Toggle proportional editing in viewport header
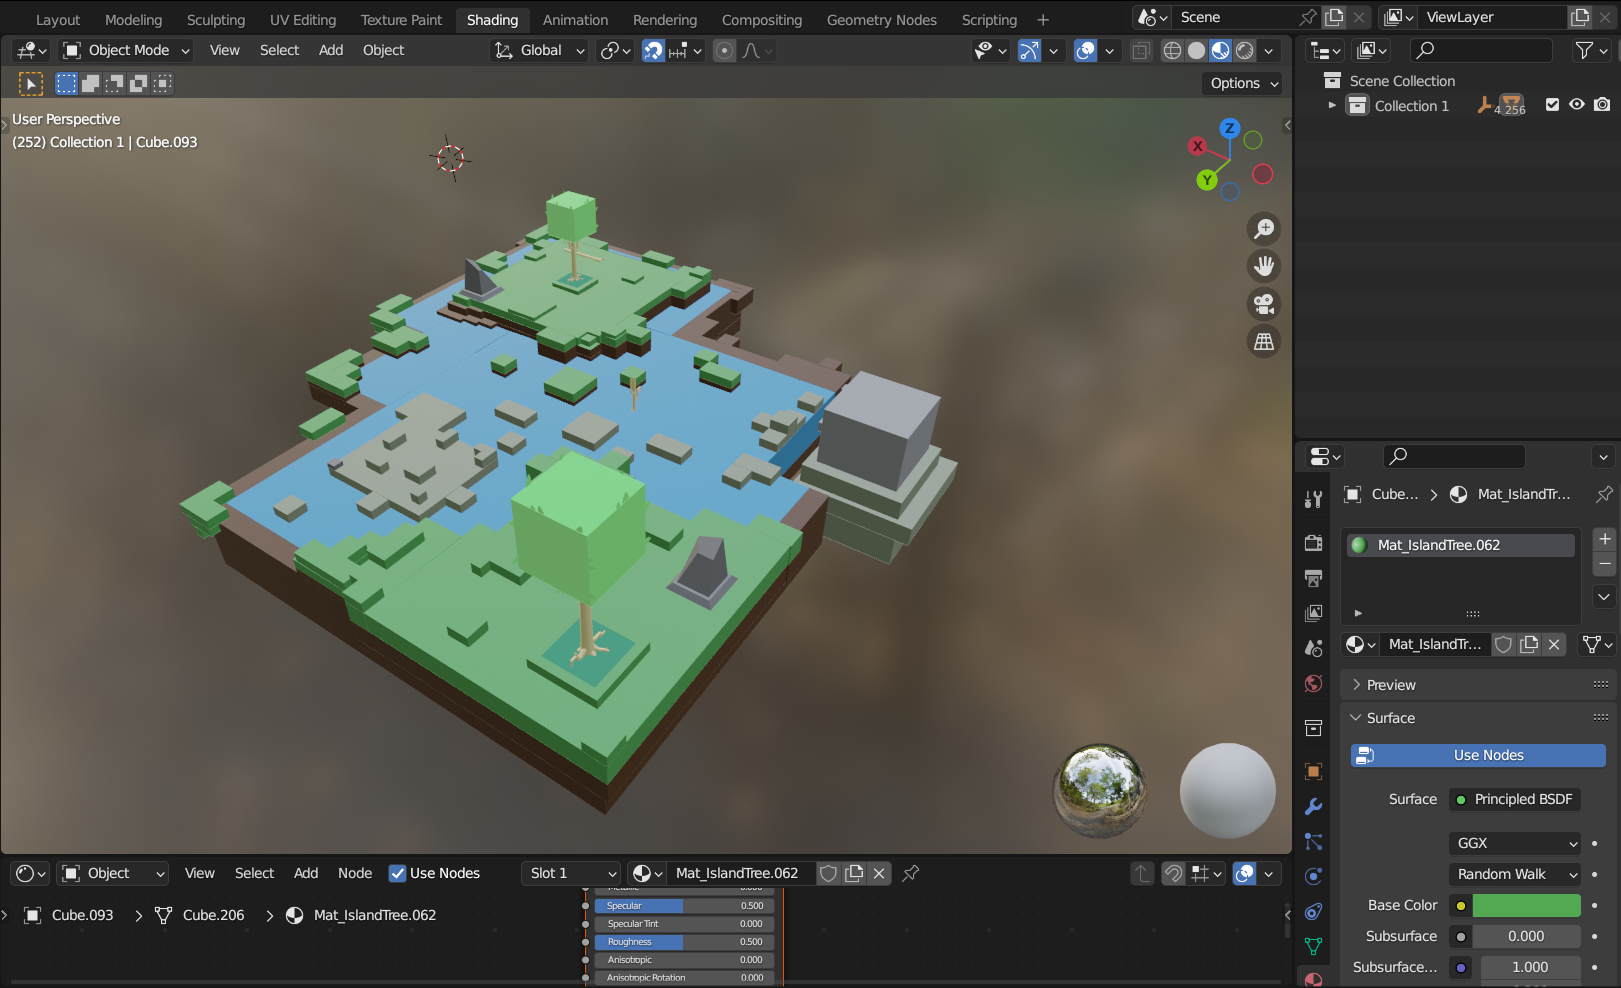This screenshot has width=1621, height=988. (725, 50)
